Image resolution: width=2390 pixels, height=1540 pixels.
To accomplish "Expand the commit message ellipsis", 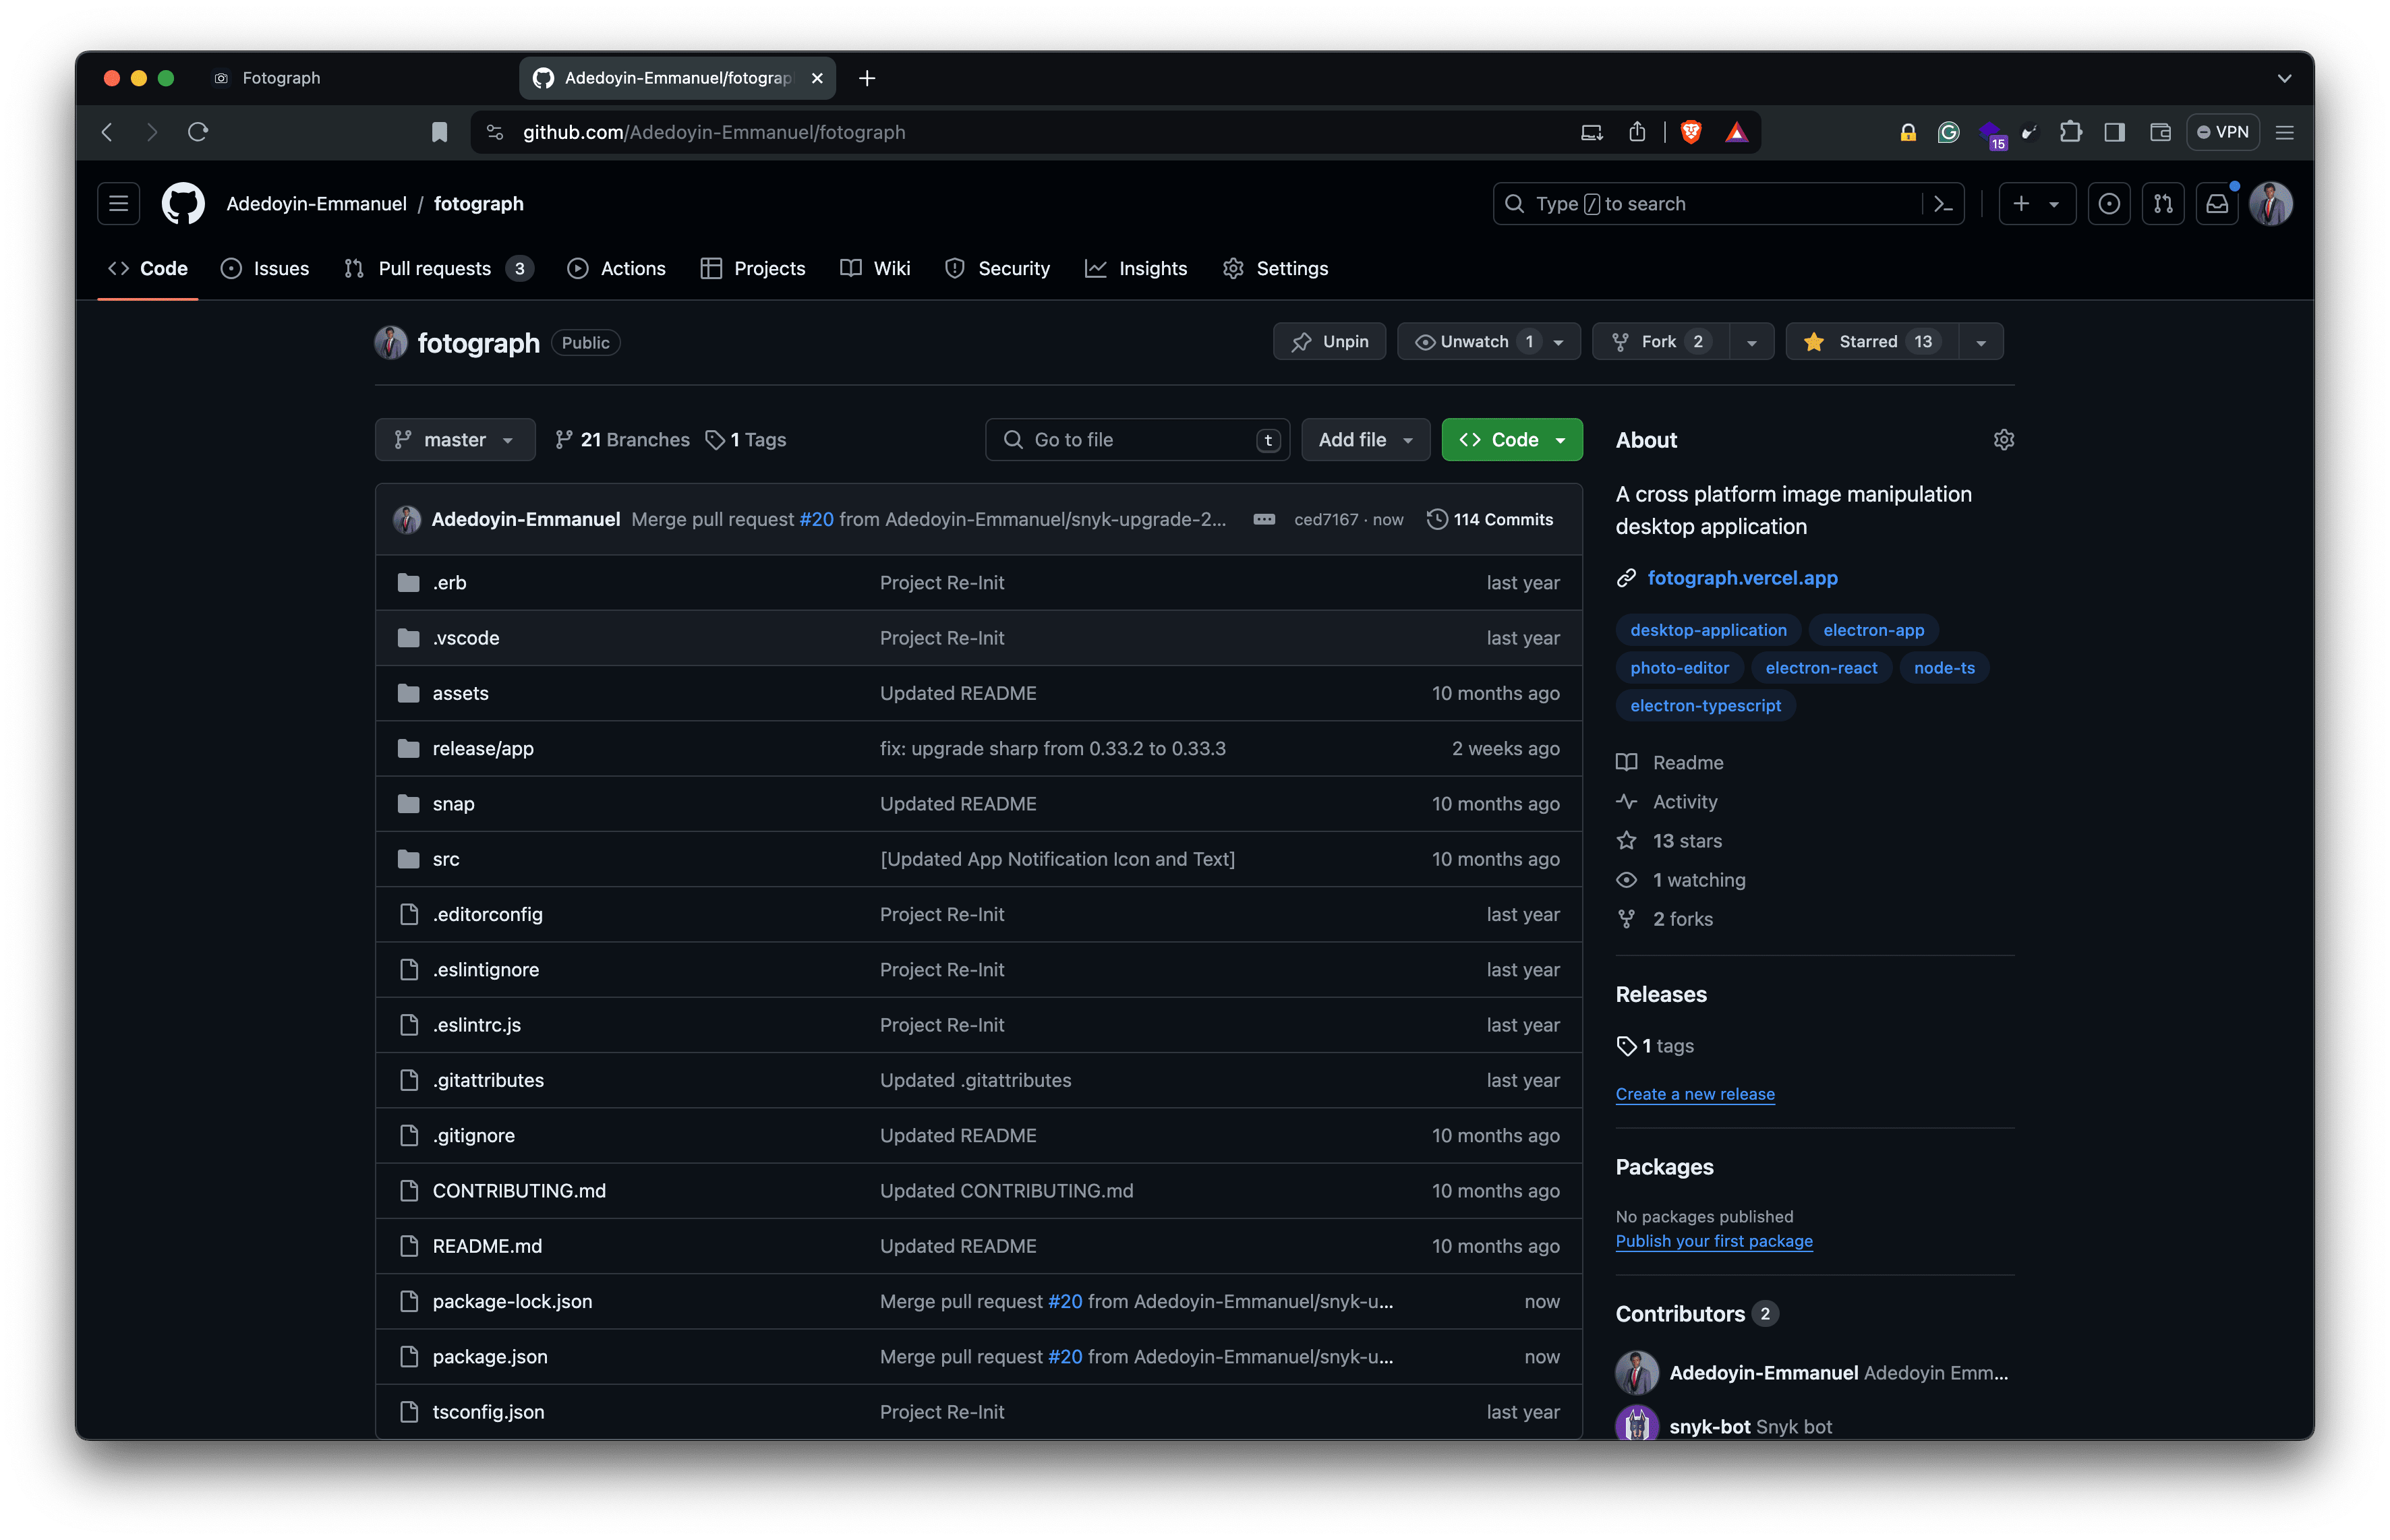I will pyautogui.click(x=1264, y=520).
